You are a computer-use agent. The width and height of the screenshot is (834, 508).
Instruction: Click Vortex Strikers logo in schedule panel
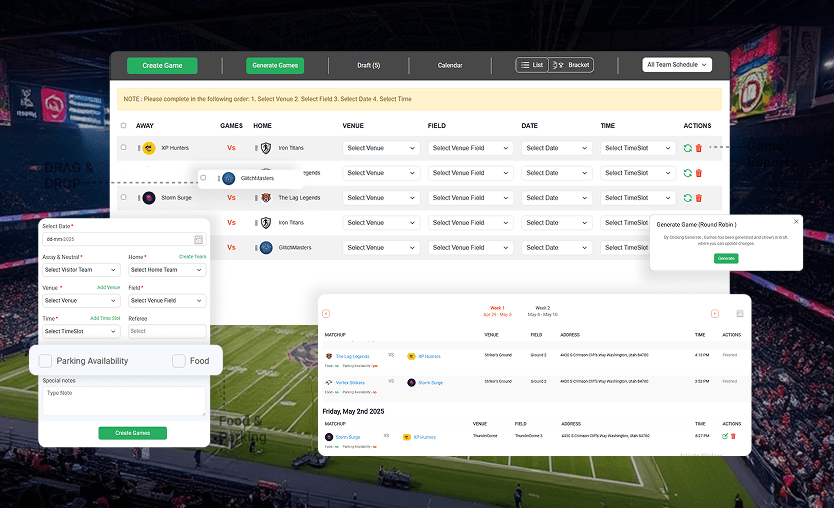(329, 382)
